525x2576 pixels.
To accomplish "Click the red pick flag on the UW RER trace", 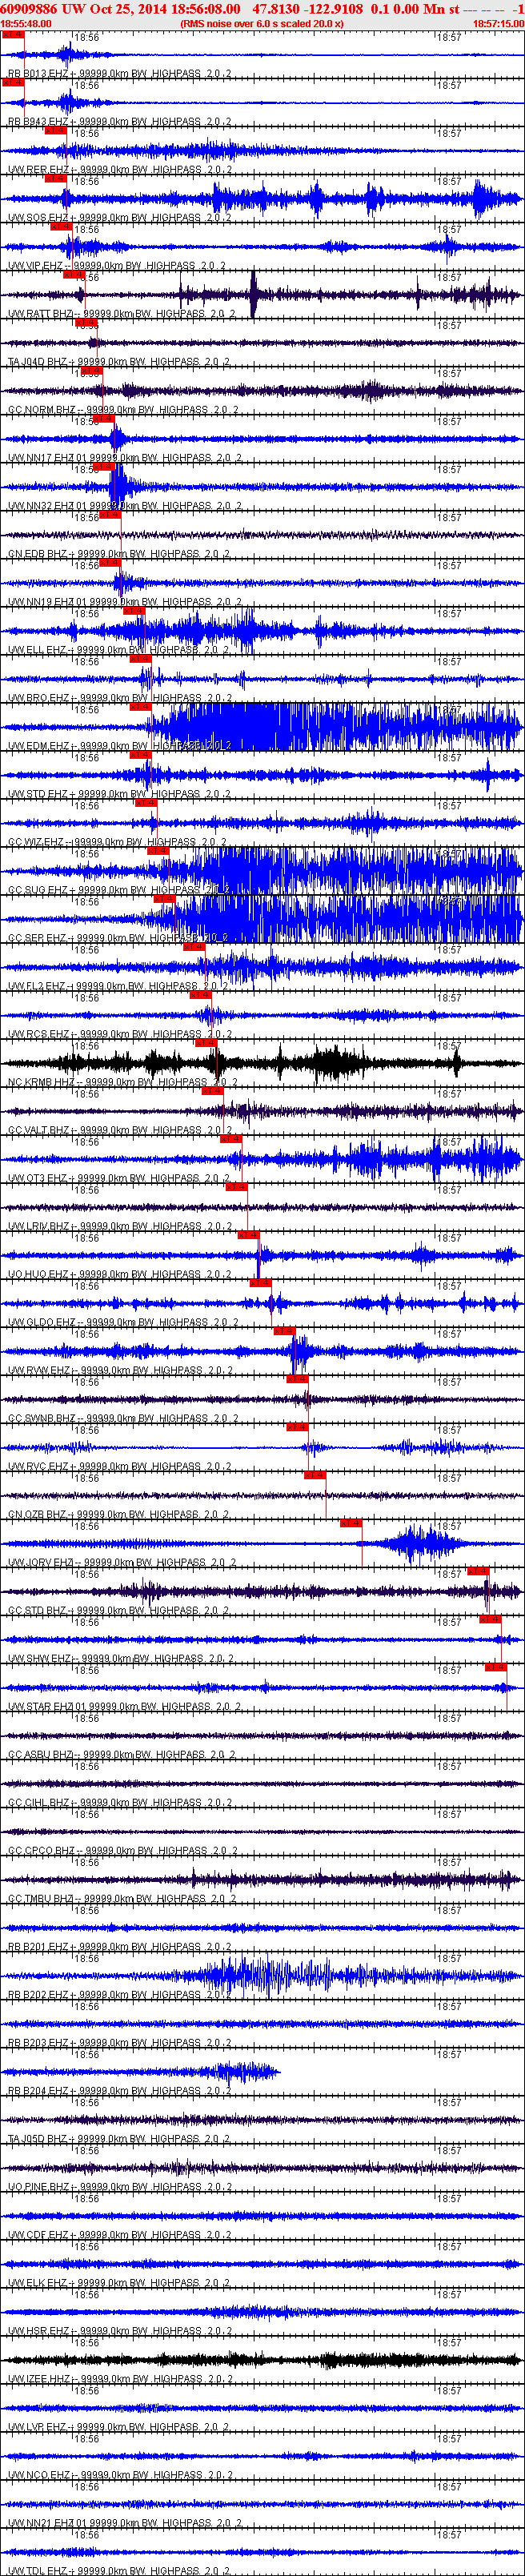I will point(55,130).
